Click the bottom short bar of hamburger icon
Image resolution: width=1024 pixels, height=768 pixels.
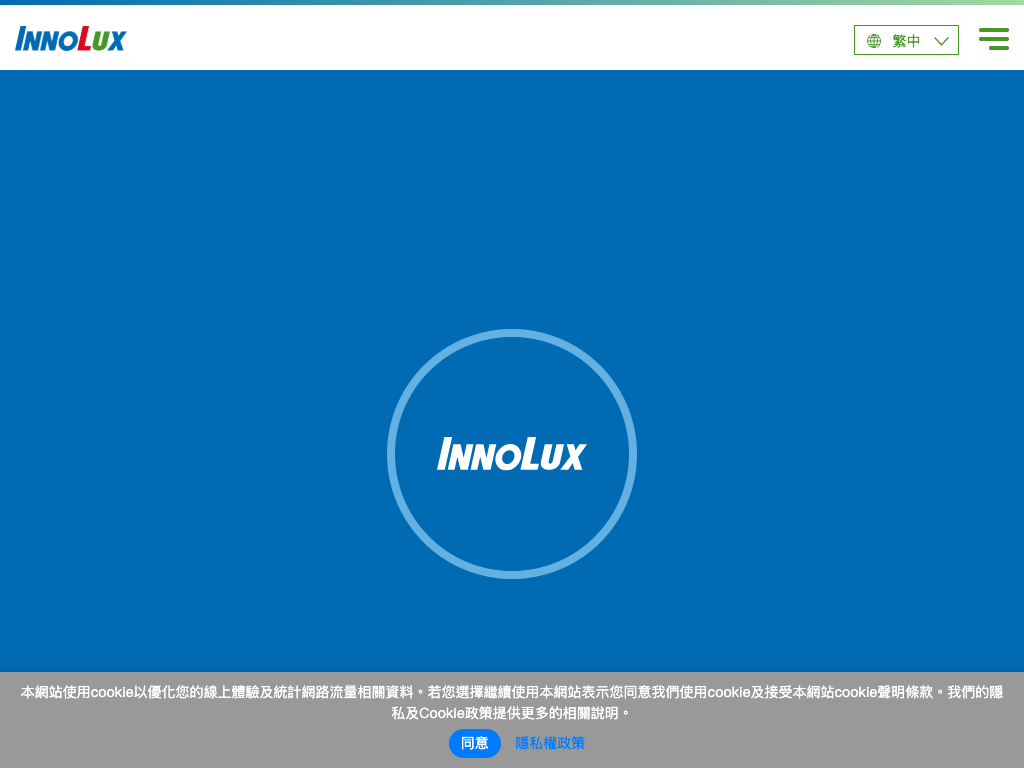[998, 47]
